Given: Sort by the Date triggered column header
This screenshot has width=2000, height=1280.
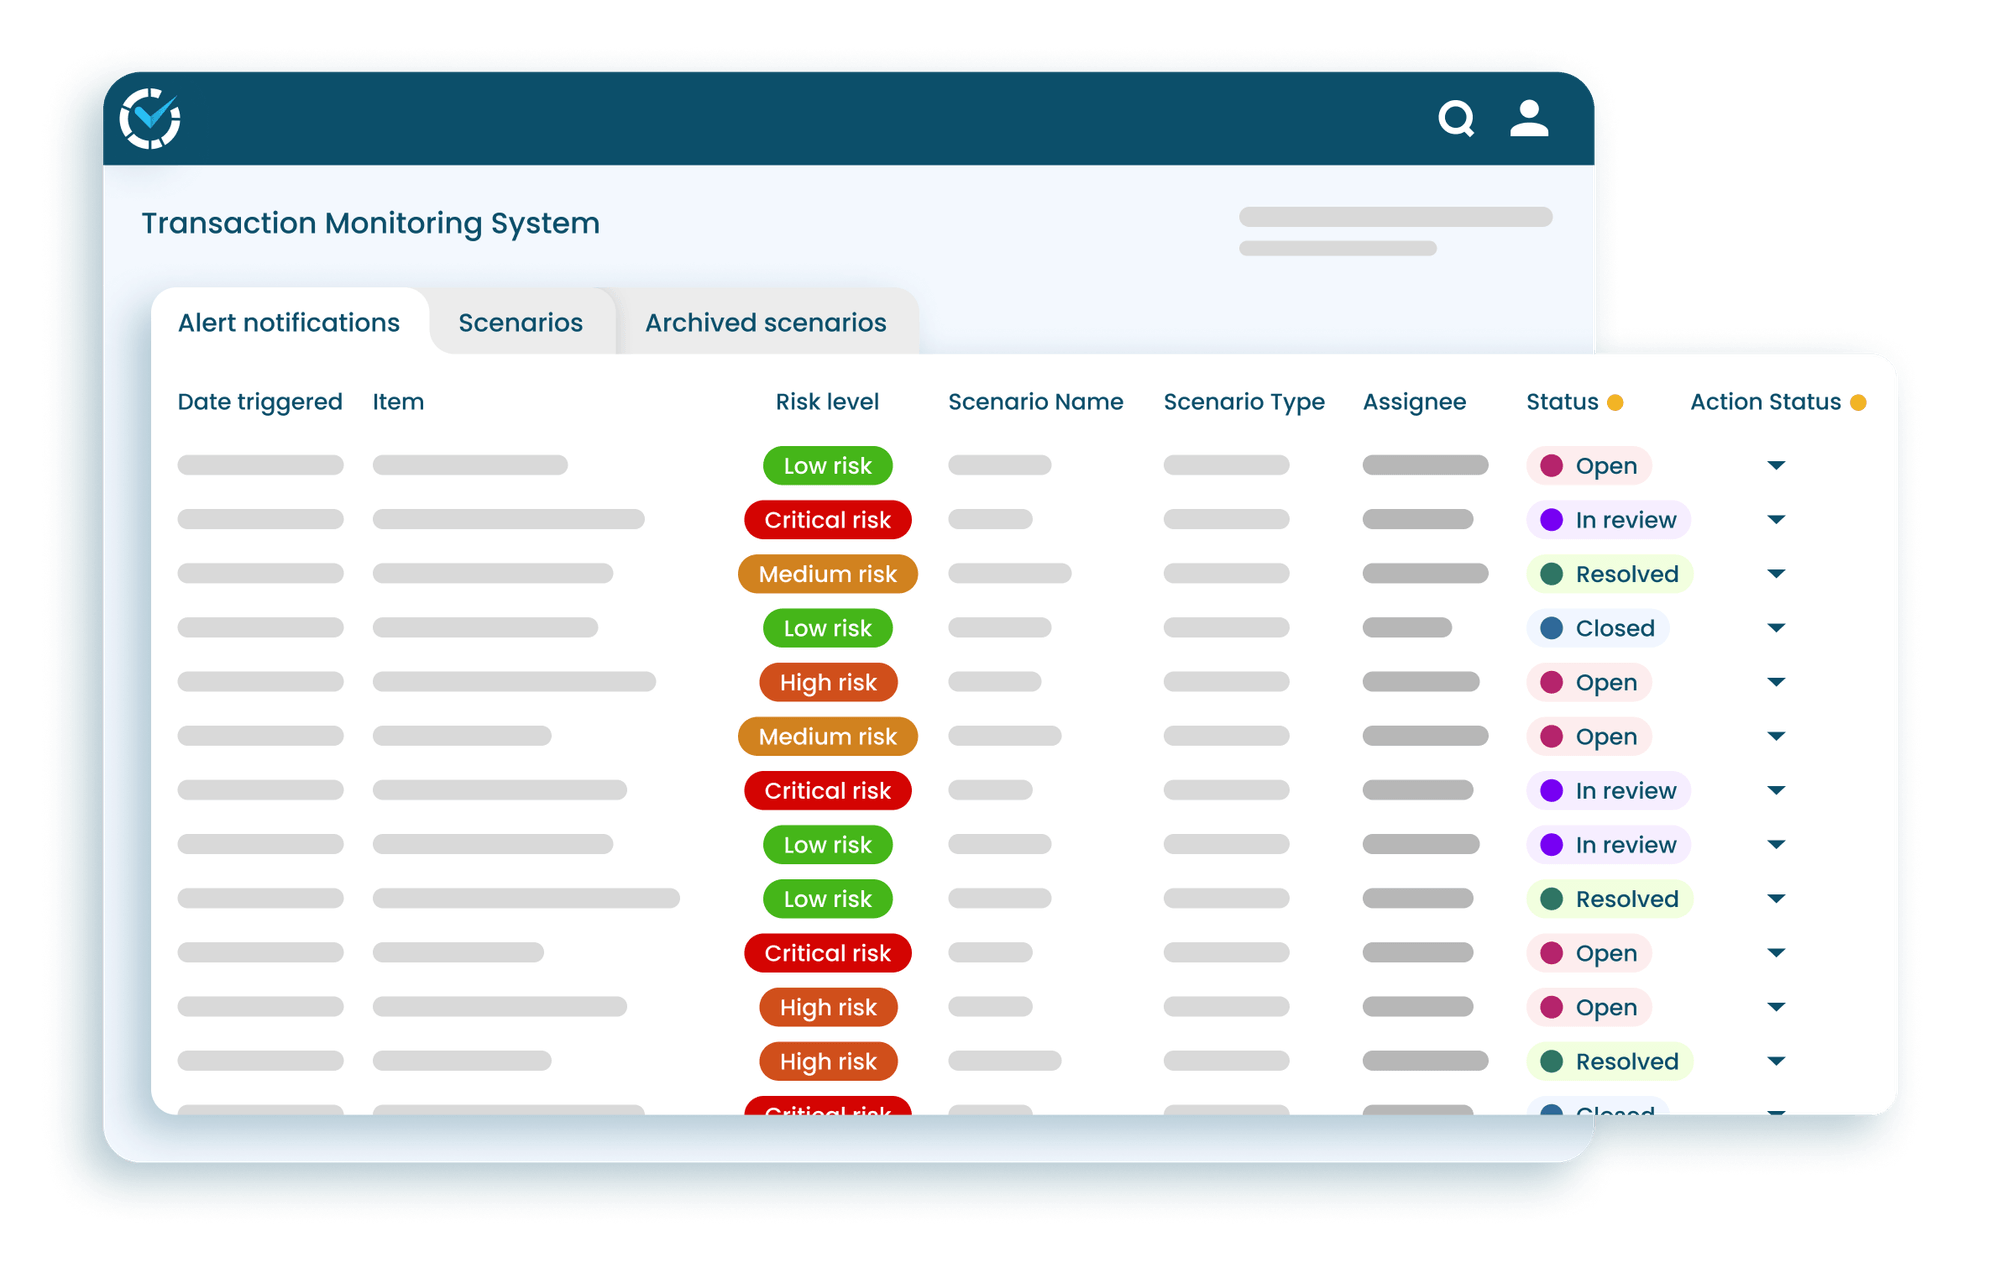Looking at the screenshot, I should tap(260, 402).
